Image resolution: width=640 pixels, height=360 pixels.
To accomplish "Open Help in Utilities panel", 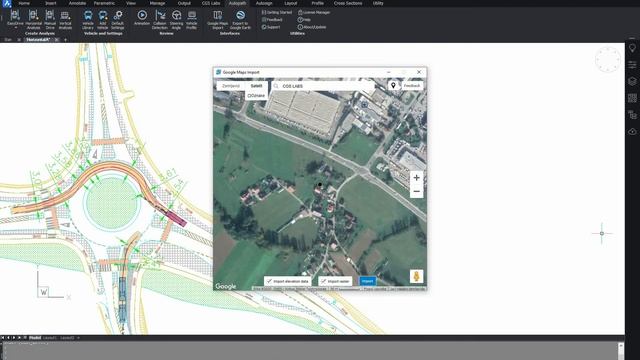I will point(304,20).
